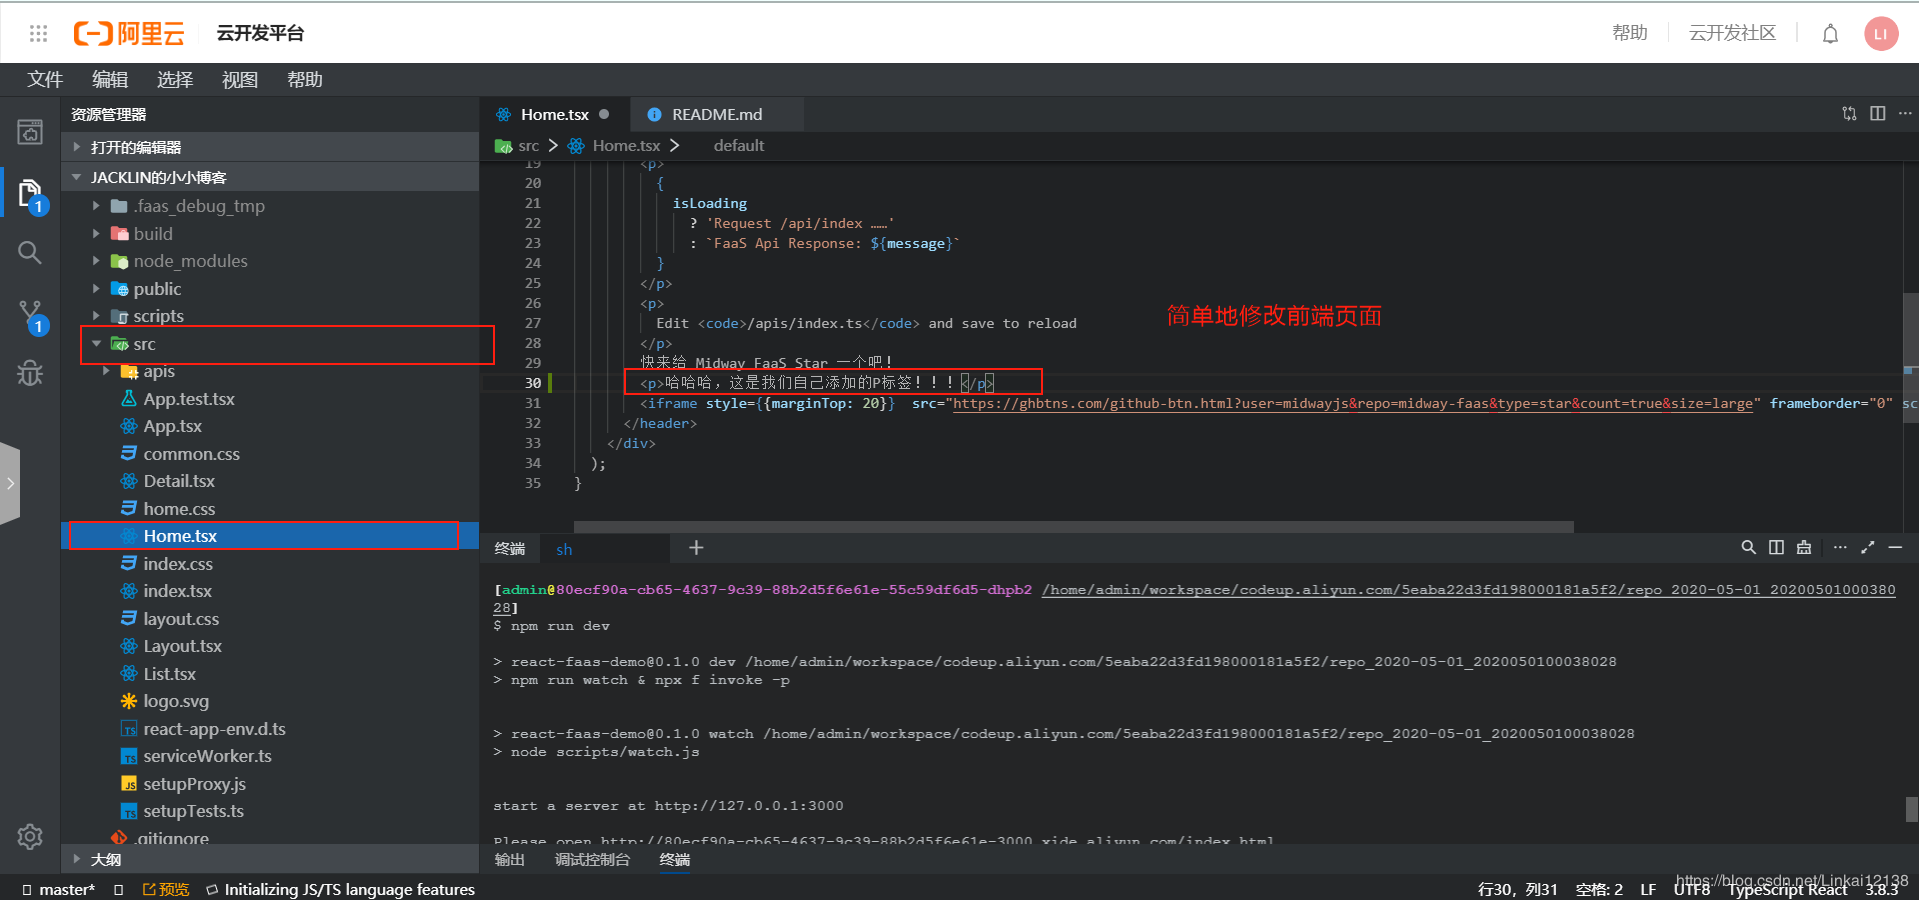
Task: Collapse the JACKLIN的小小博客 project section
Action: tap(77, 177)
